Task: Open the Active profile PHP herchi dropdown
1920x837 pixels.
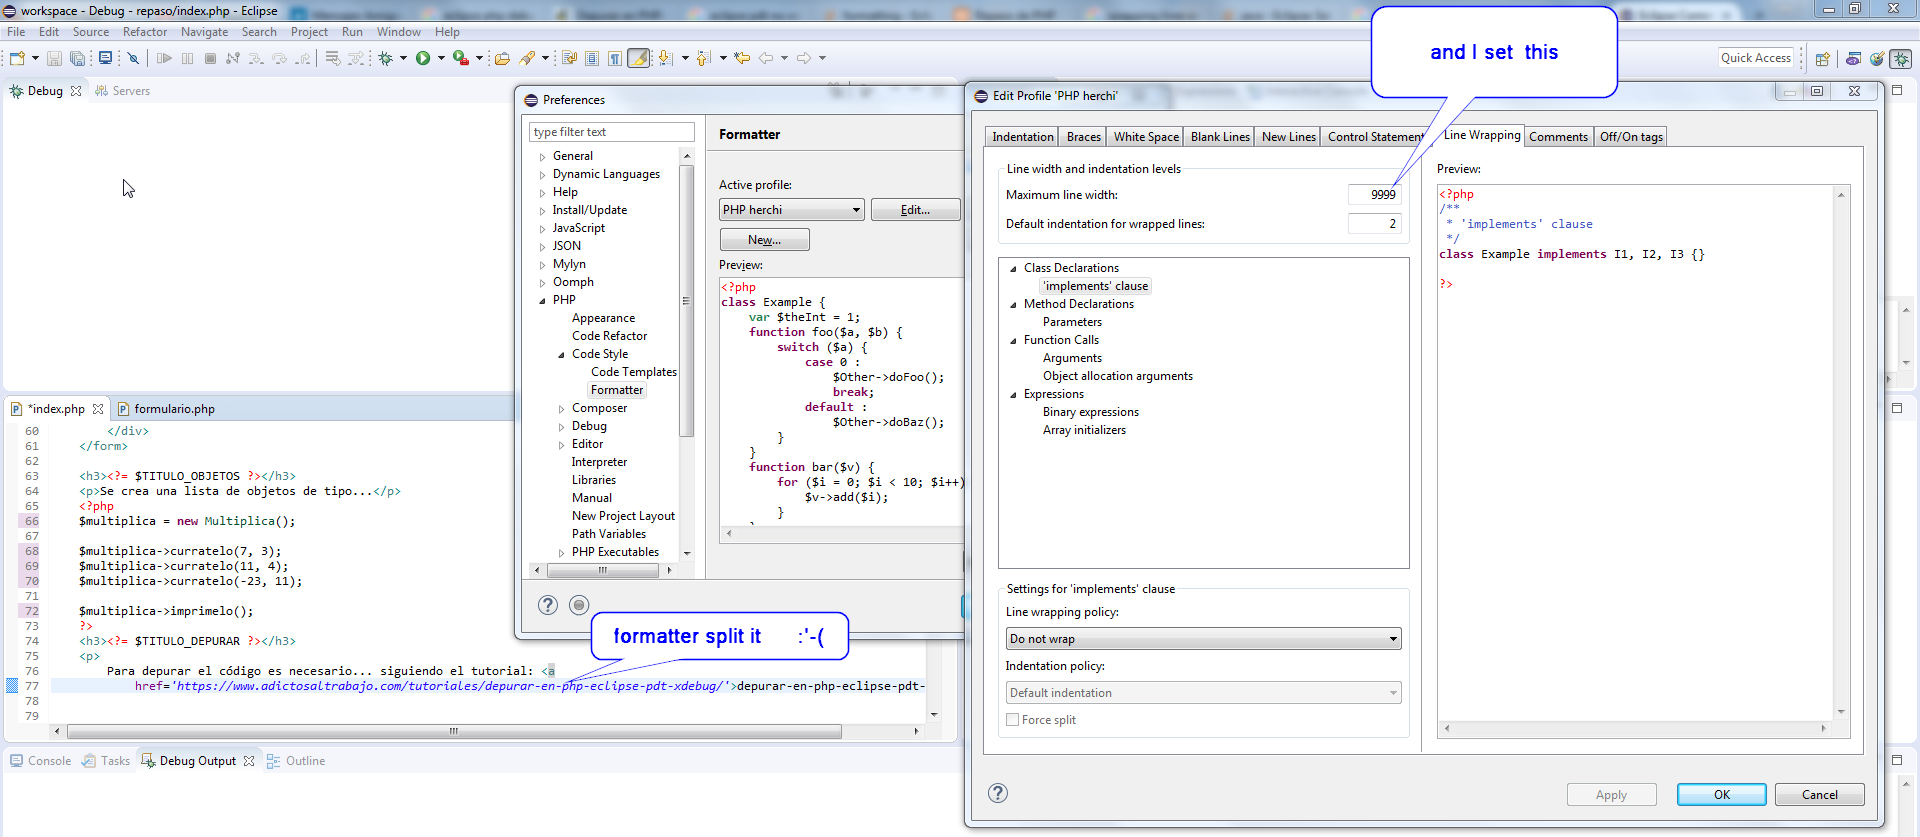Action: click(791, 210)
